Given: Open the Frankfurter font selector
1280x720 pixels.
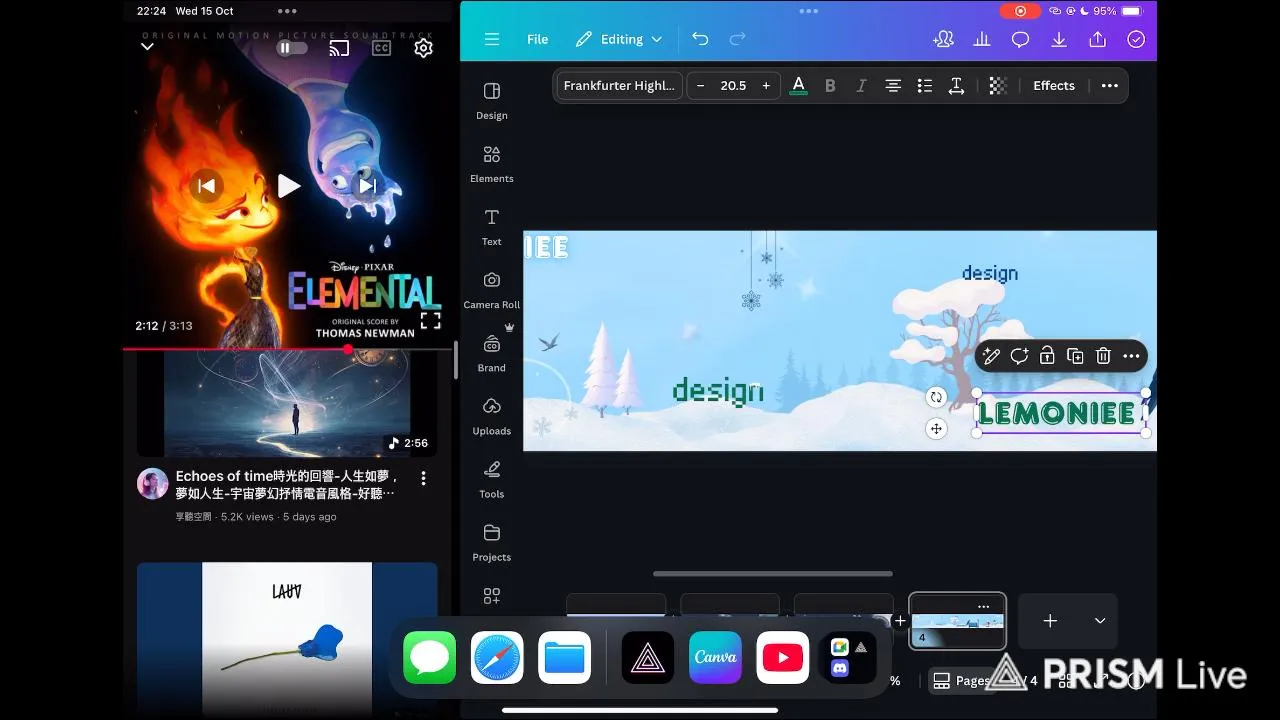Looking at the screenshot, I should 619,86.
